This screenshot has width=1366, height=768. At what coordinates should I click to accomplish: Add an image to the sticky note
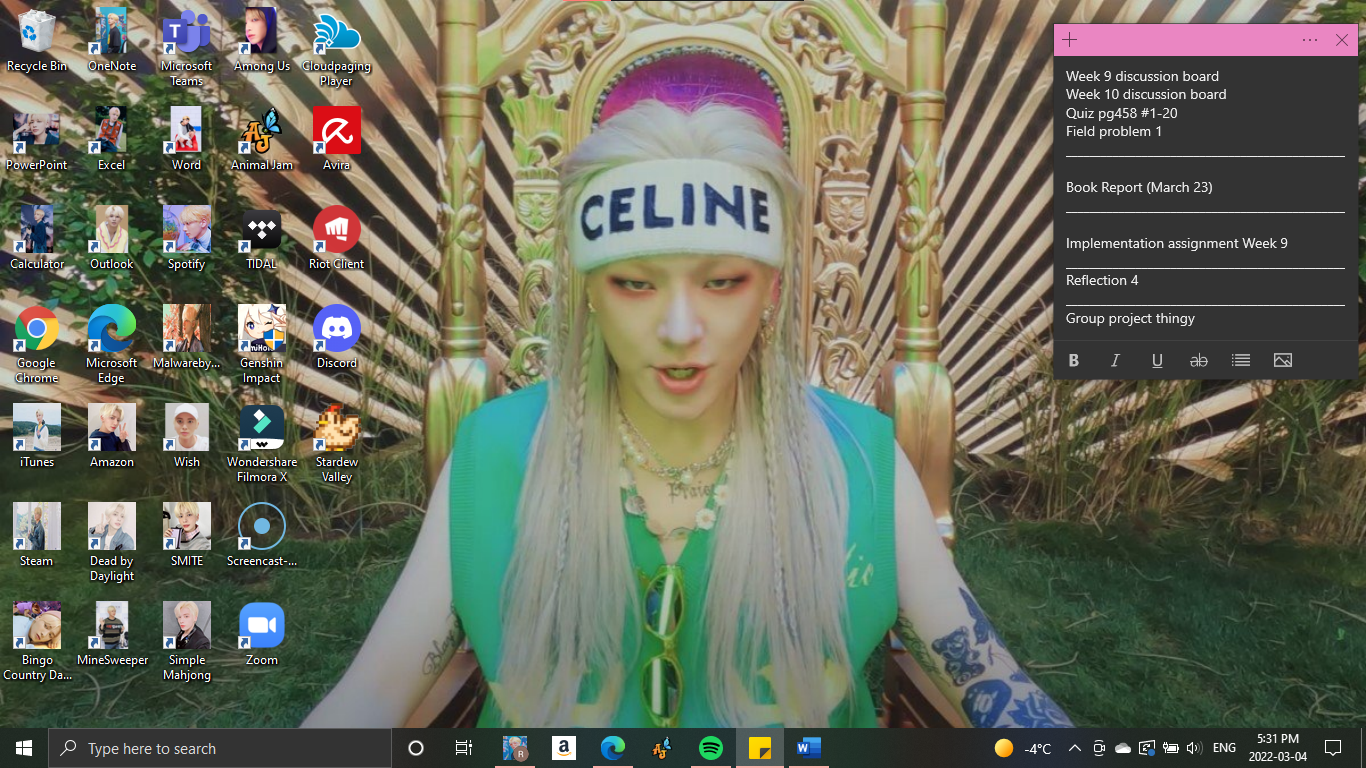tap(1283, 360)
